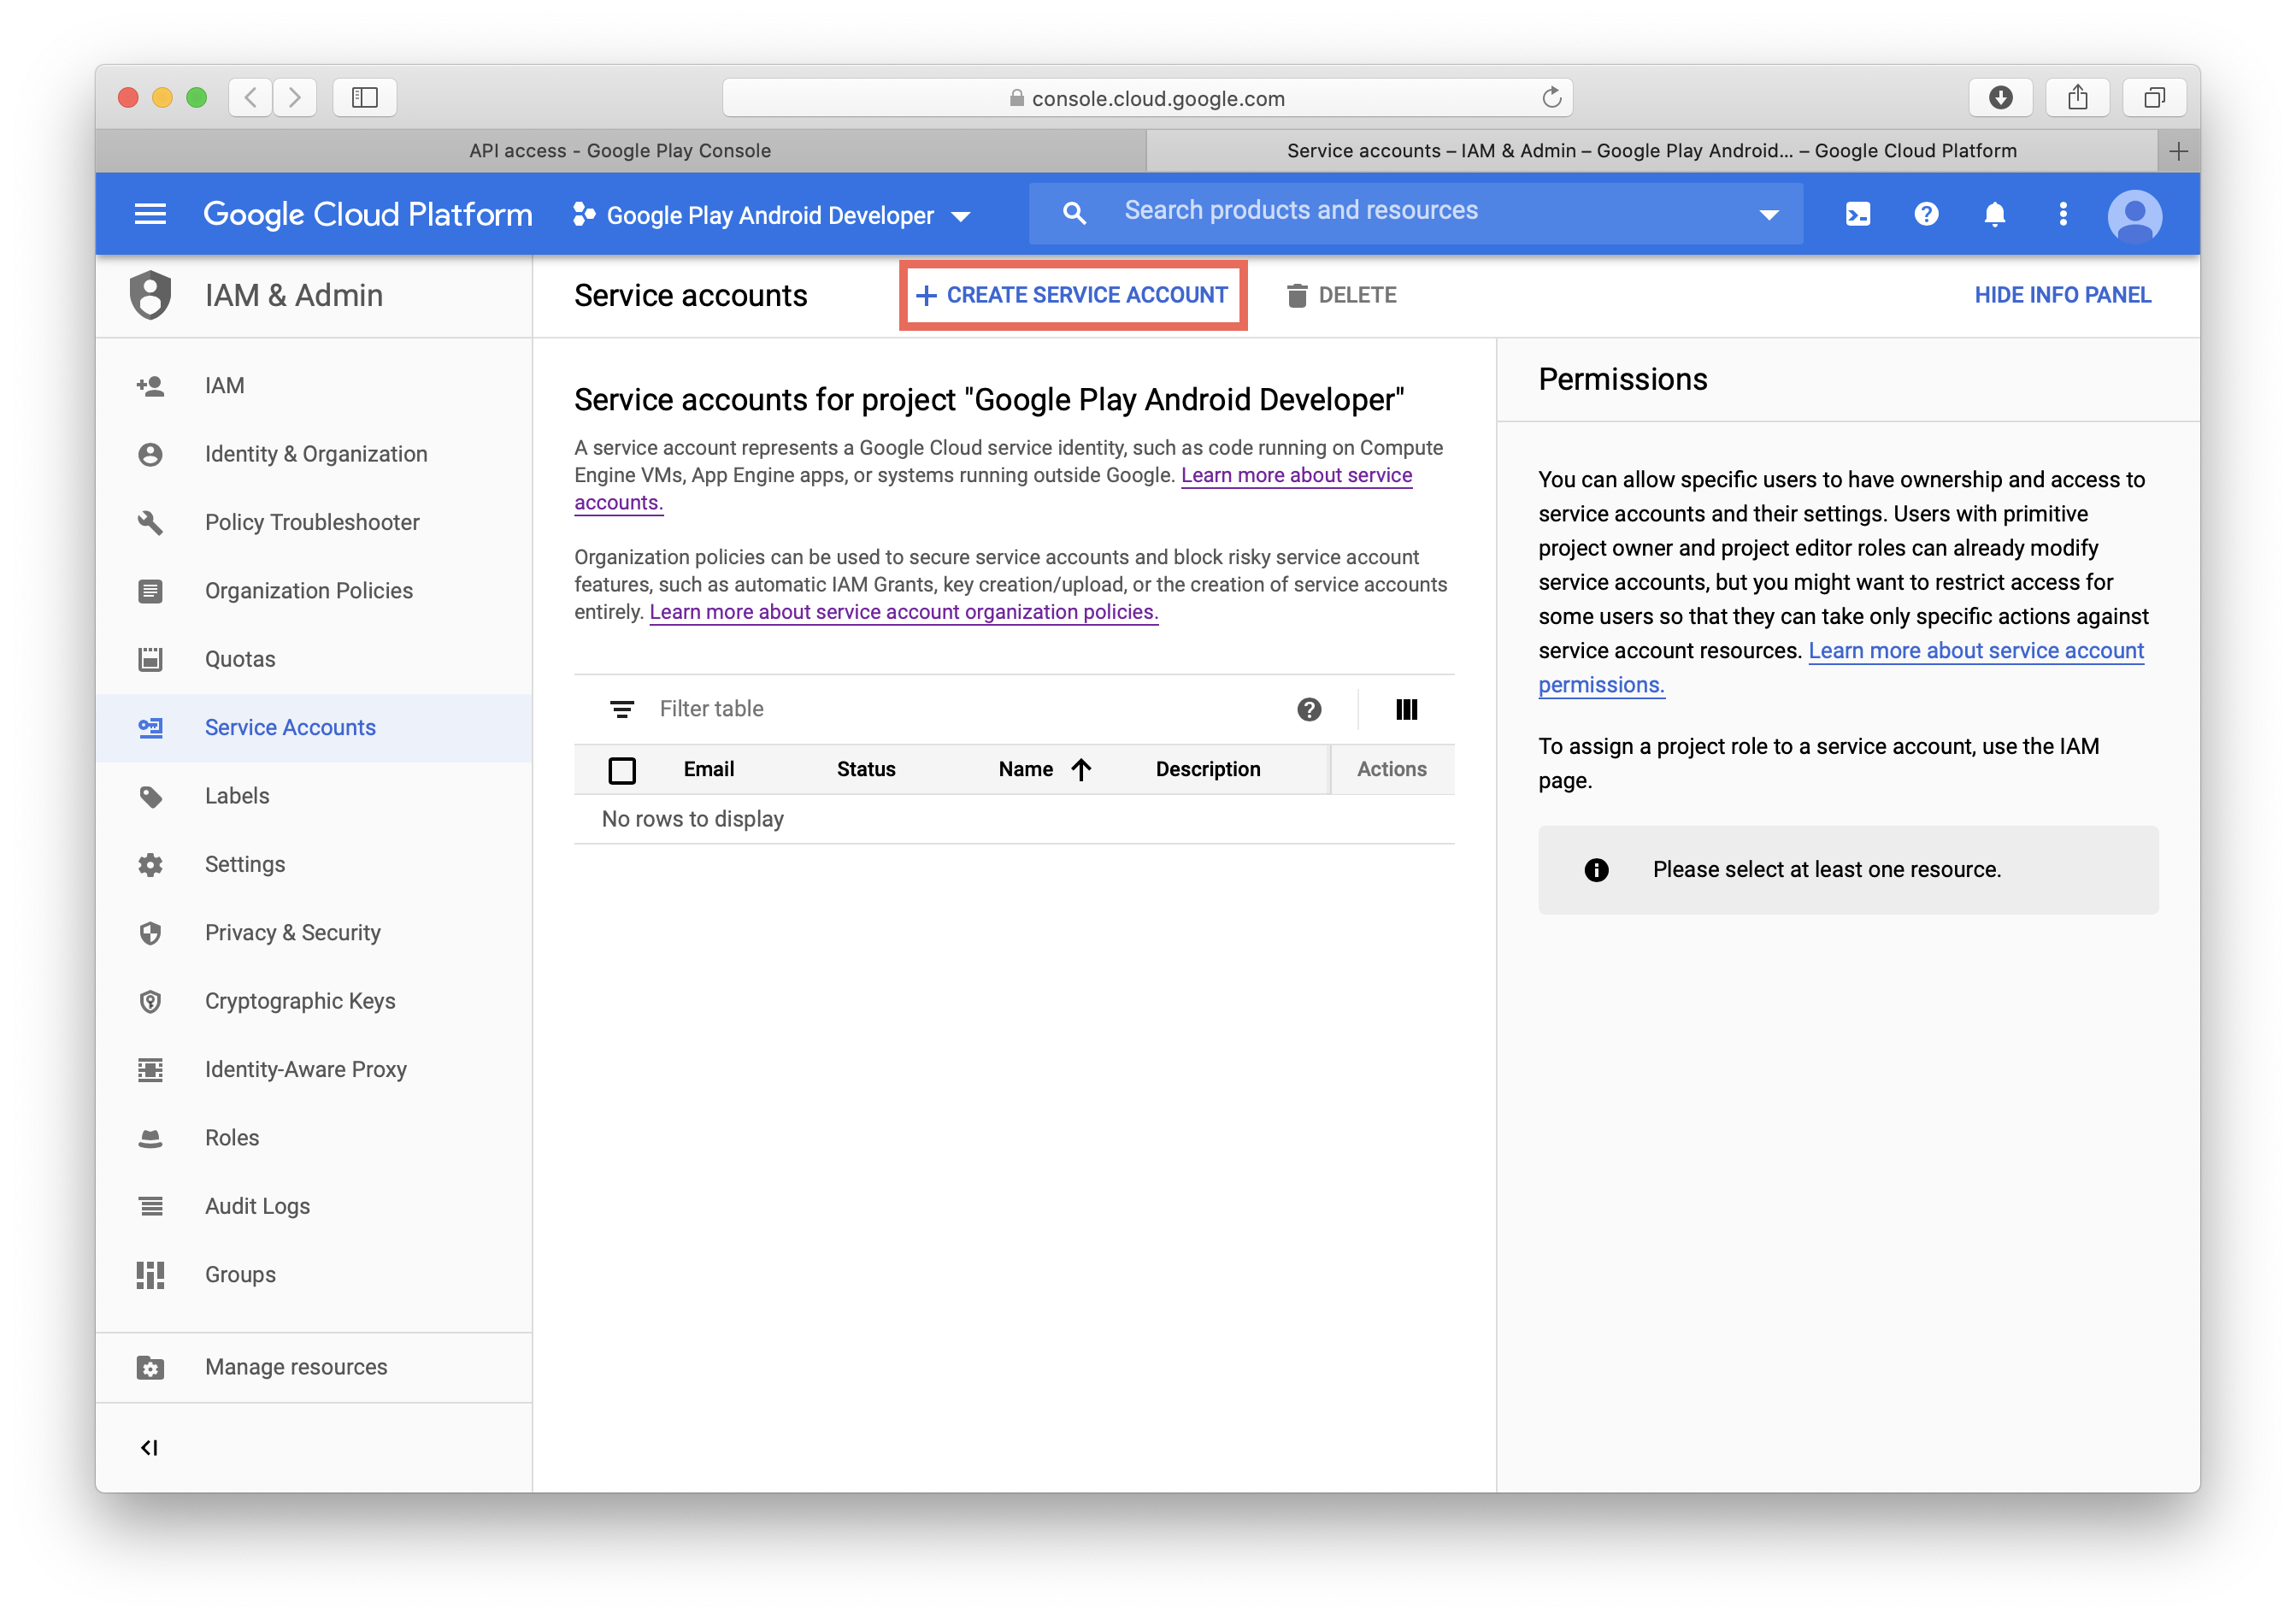This screenshot has height=1619, width=2296.
Task: Collapse the sidebar with bottom arrow icon
Action: click(149, 1447)
